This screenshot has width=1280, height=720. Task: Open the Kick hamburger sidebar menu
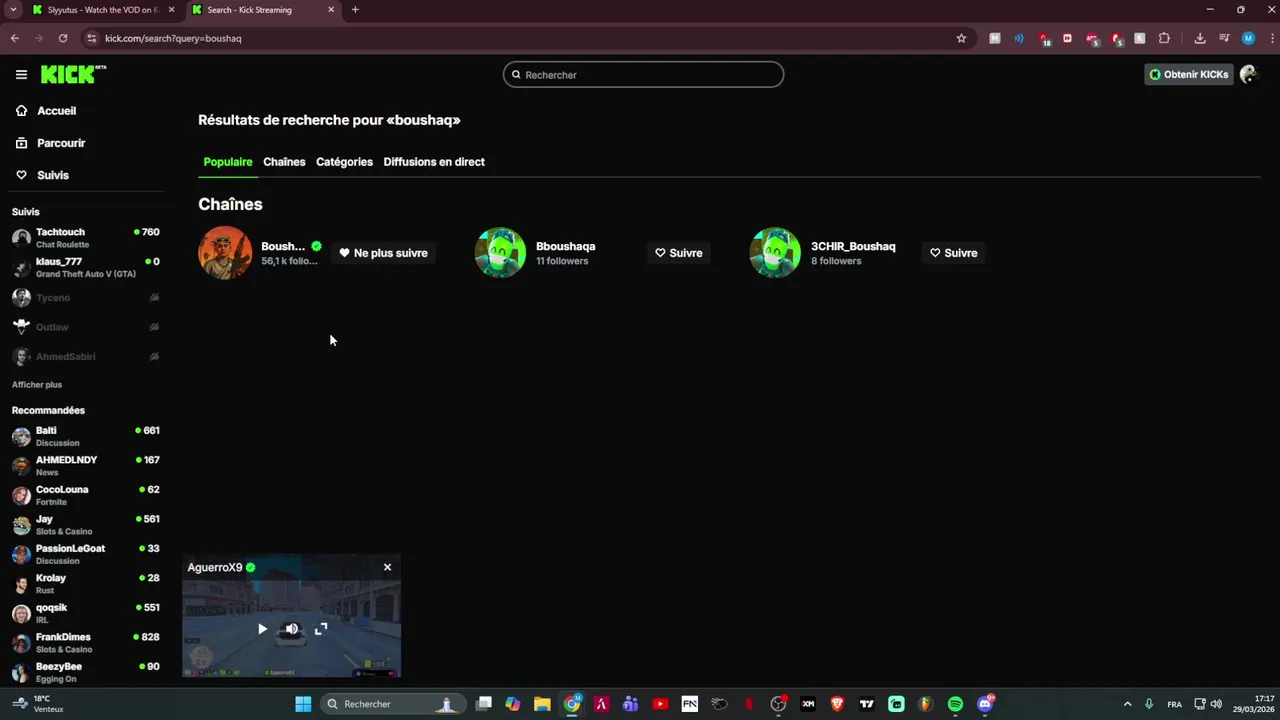coord(21,75)
